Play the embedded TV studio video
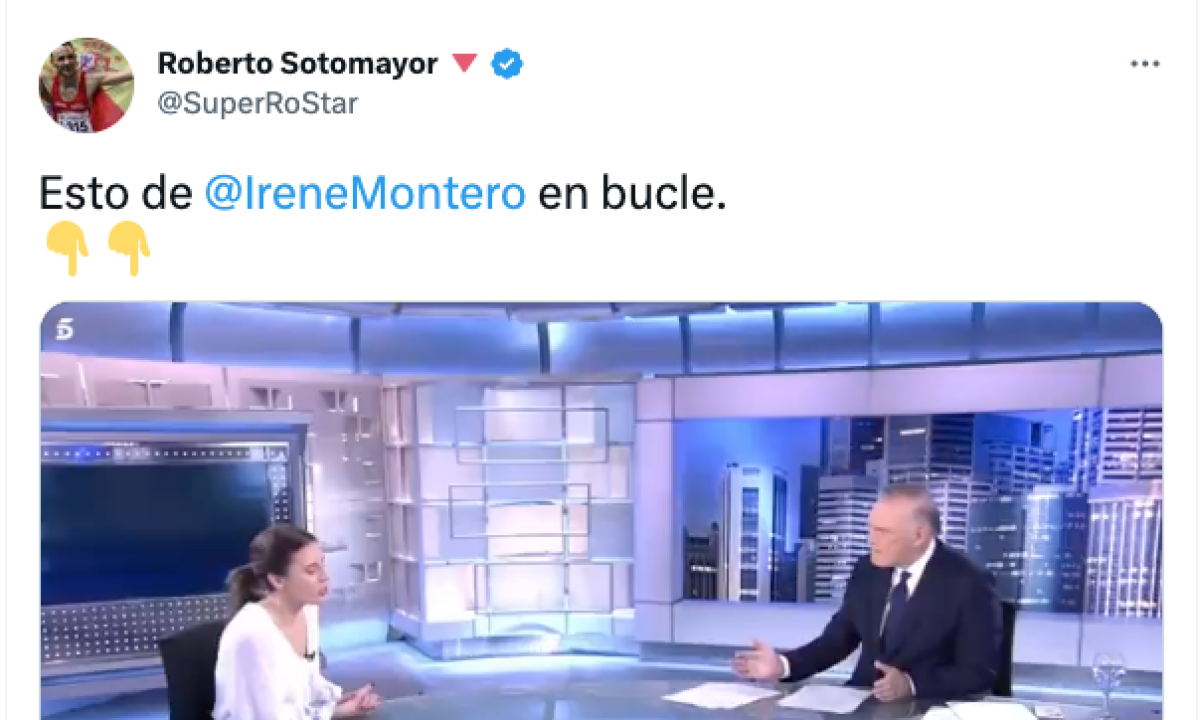The width and height of the screenshot is (1200, 720). tap(601, 511)
